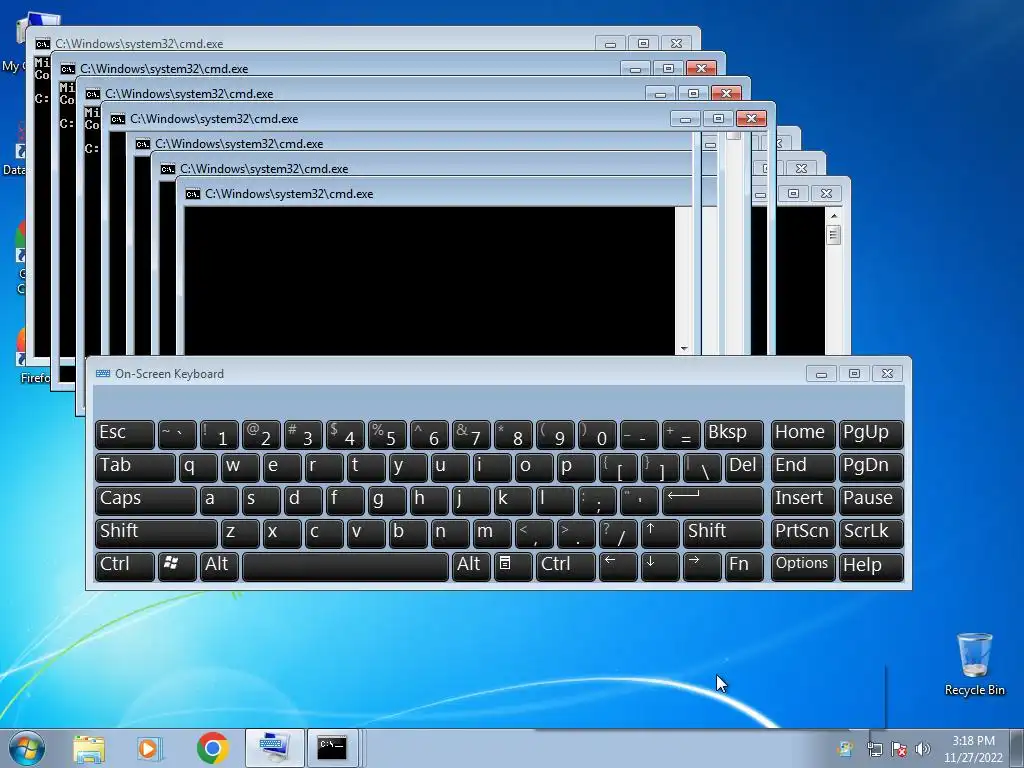Toggle the left Shift key
Viewport: 1024px width, 768px height.
click(x=156, y=533)
